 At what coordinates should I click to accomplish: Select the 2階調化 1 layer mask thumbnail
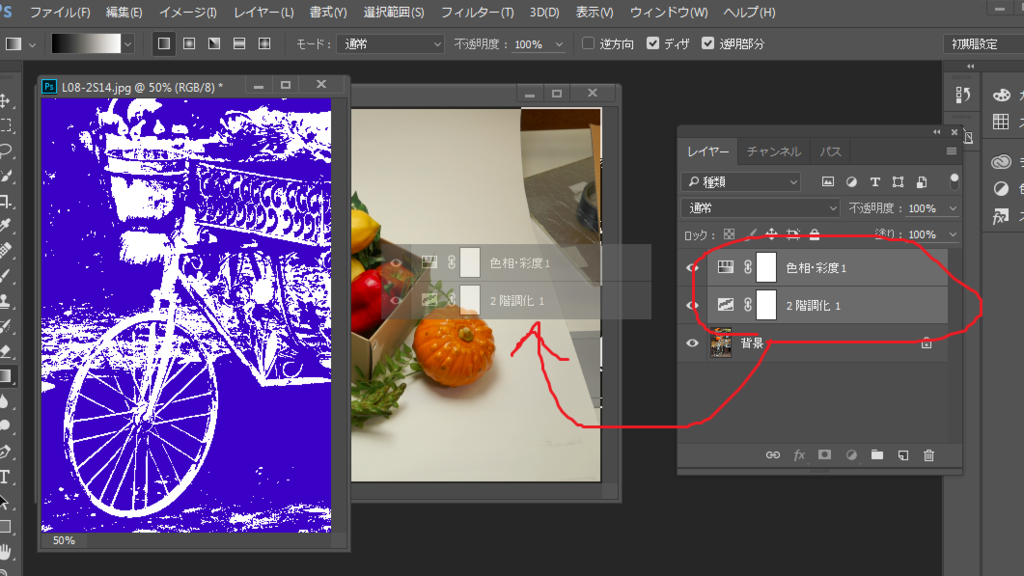click(x=767, y=305)
